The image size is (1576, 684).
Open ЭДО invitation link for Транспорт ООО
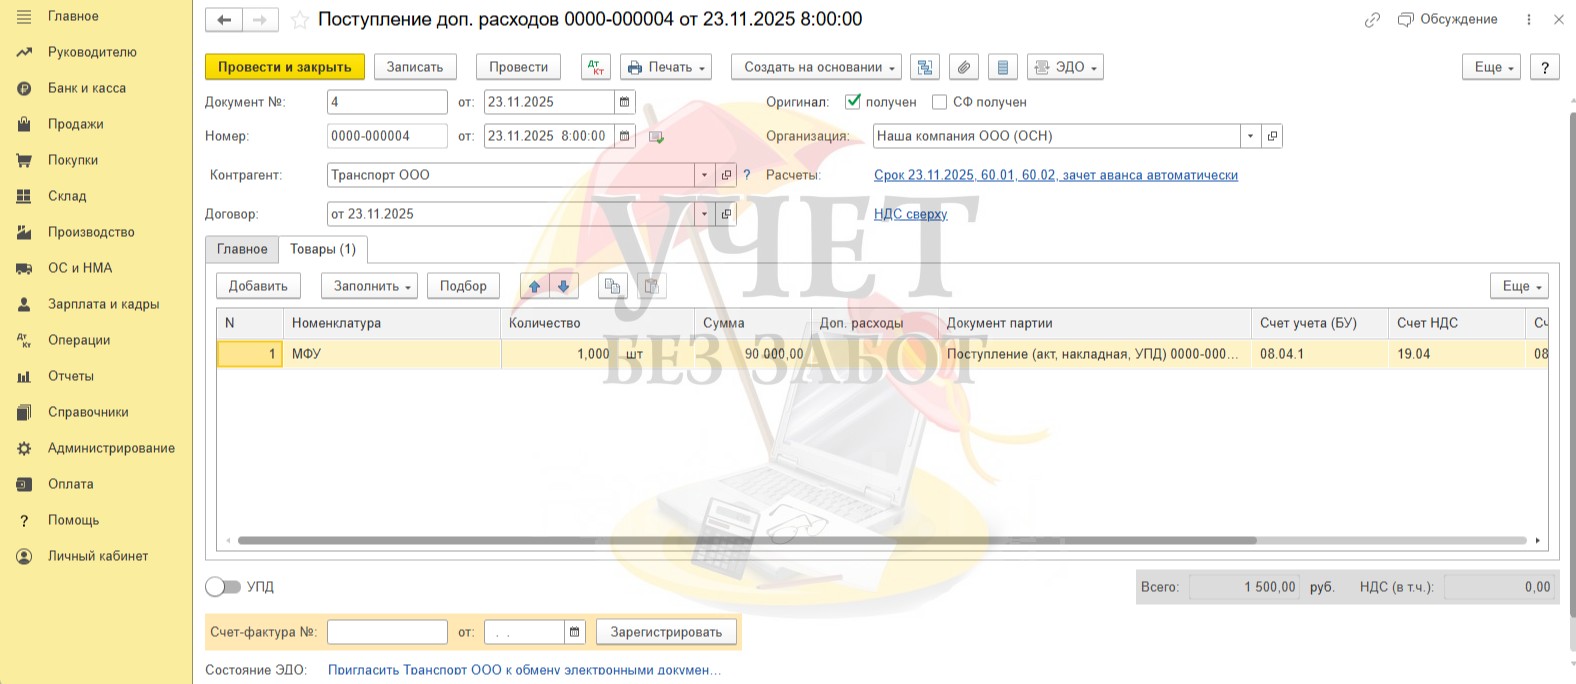(x=524, y=670)
